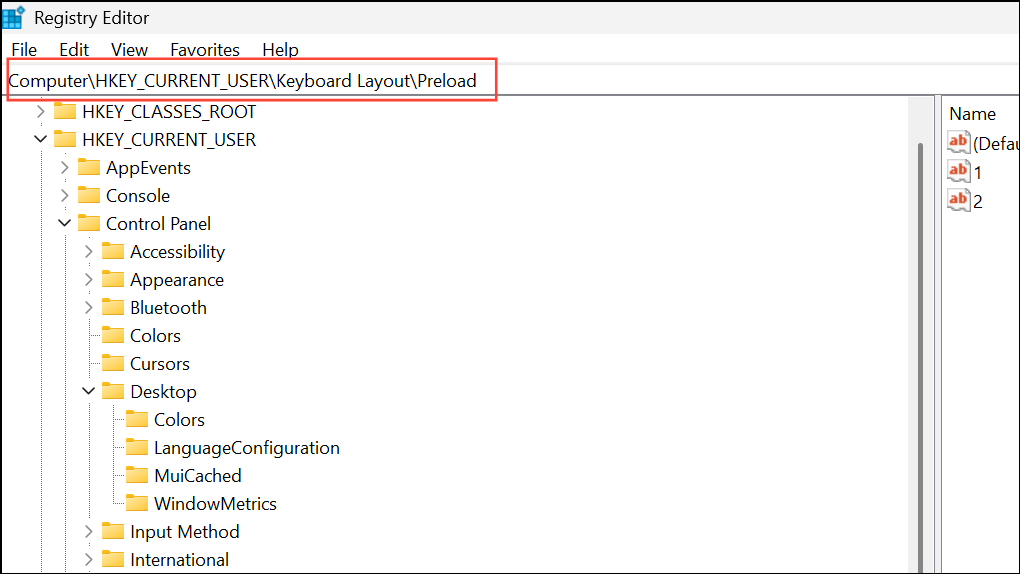Select the (Default) value name
Image resolution: width=1020 pixels, height=574 pixels.
click(996, 143)
